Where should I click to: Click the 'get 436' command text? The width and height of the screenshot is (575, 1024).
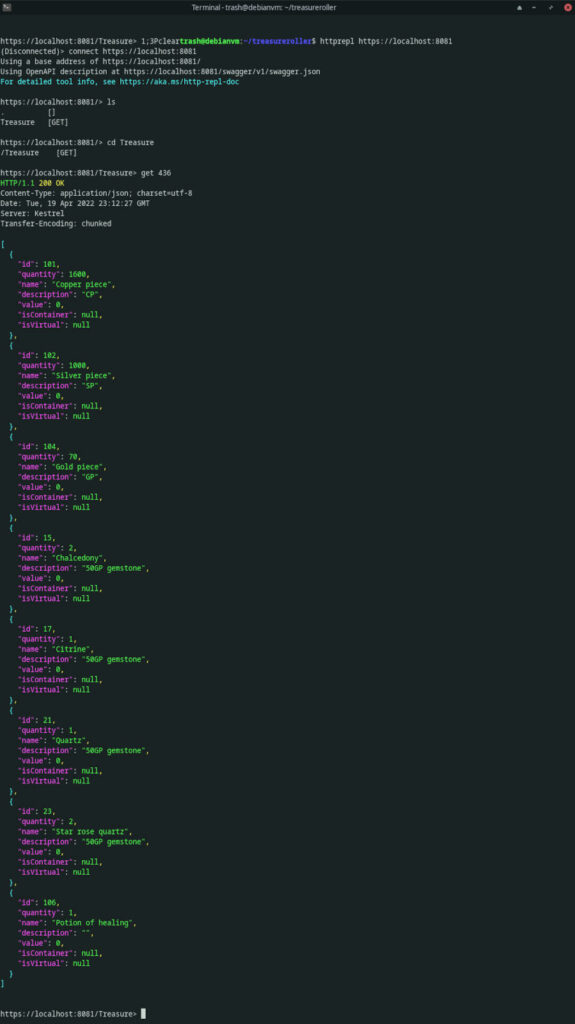tap(156, 172)
